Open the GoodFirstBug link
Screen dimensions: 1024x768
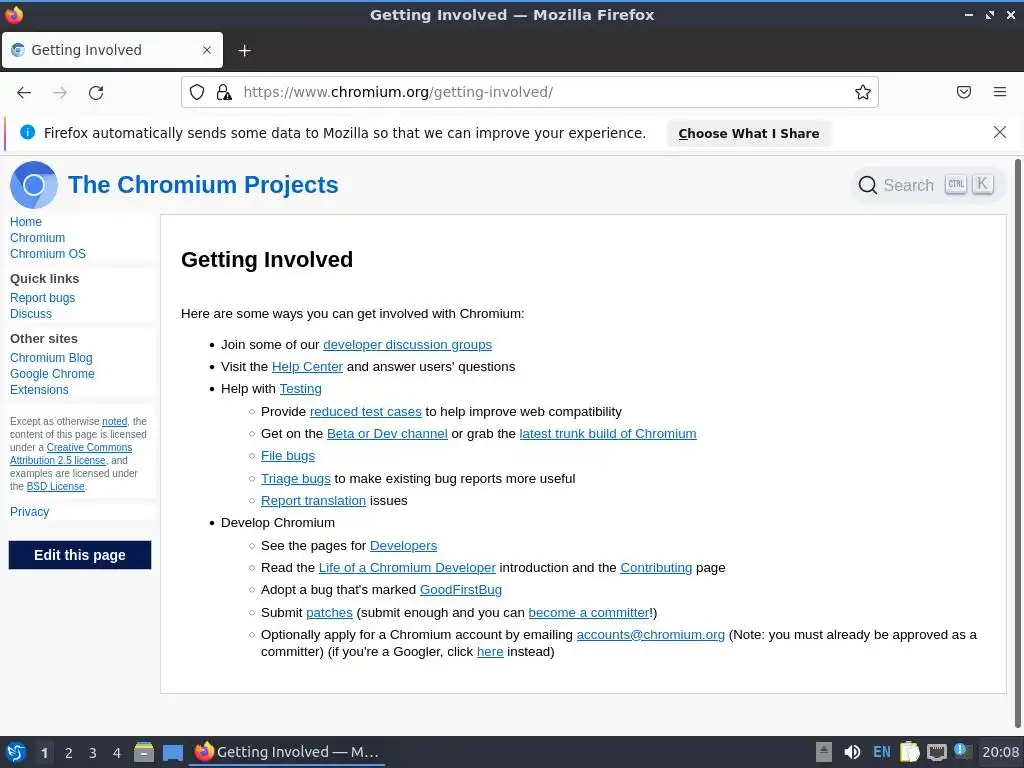(x=461, y=590)
